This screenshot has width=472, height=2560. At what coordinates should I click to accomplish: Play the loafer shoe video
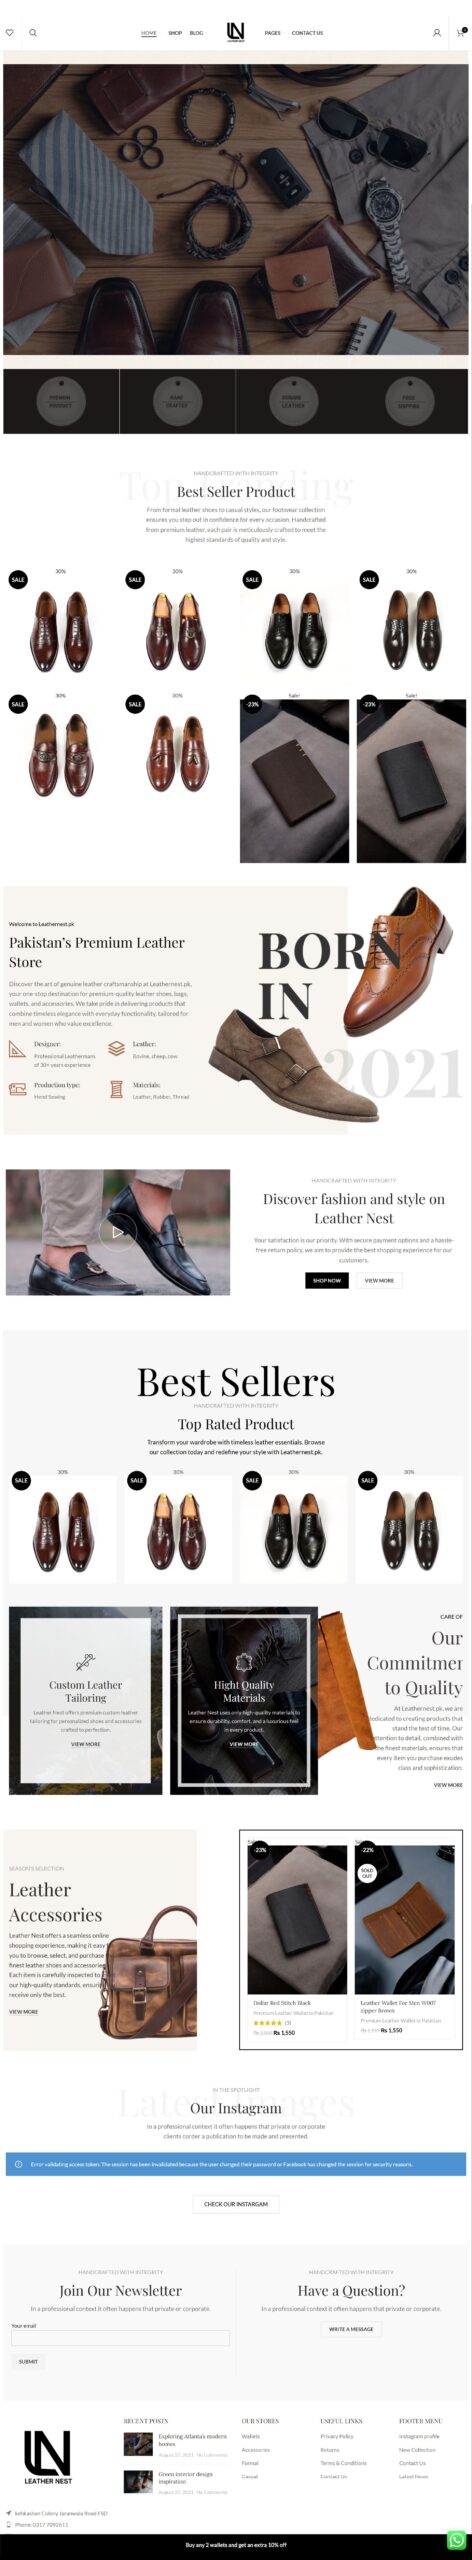tap(118, 1231)
